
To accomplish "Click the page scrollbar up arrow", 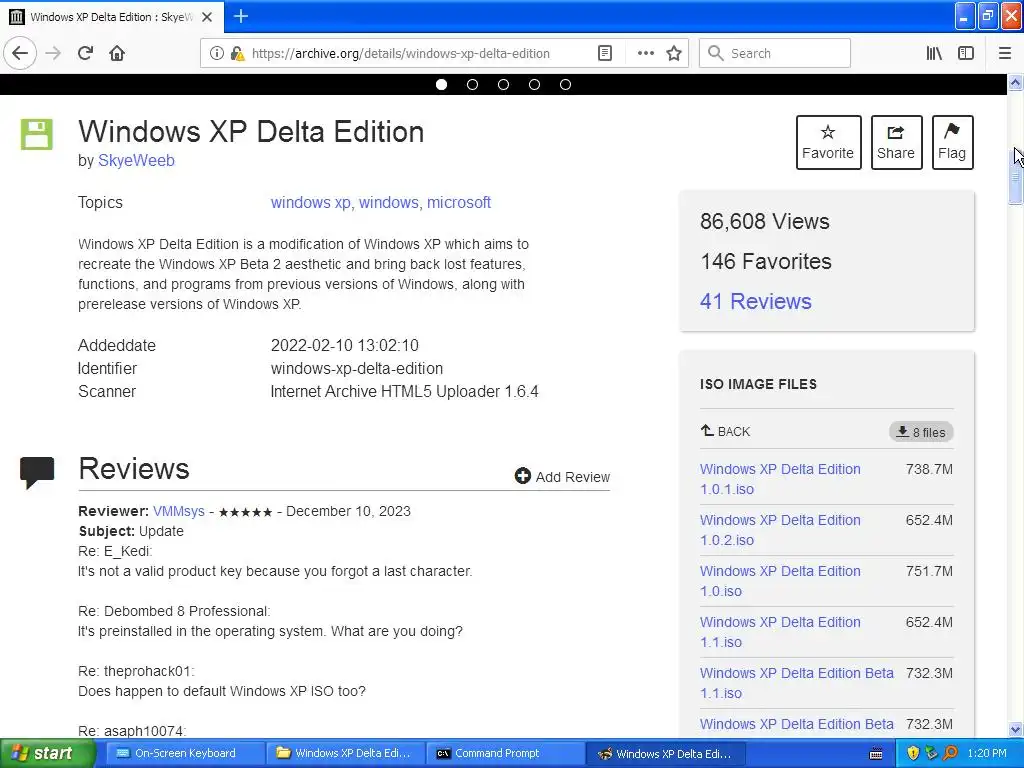I will pos(1015,82).
